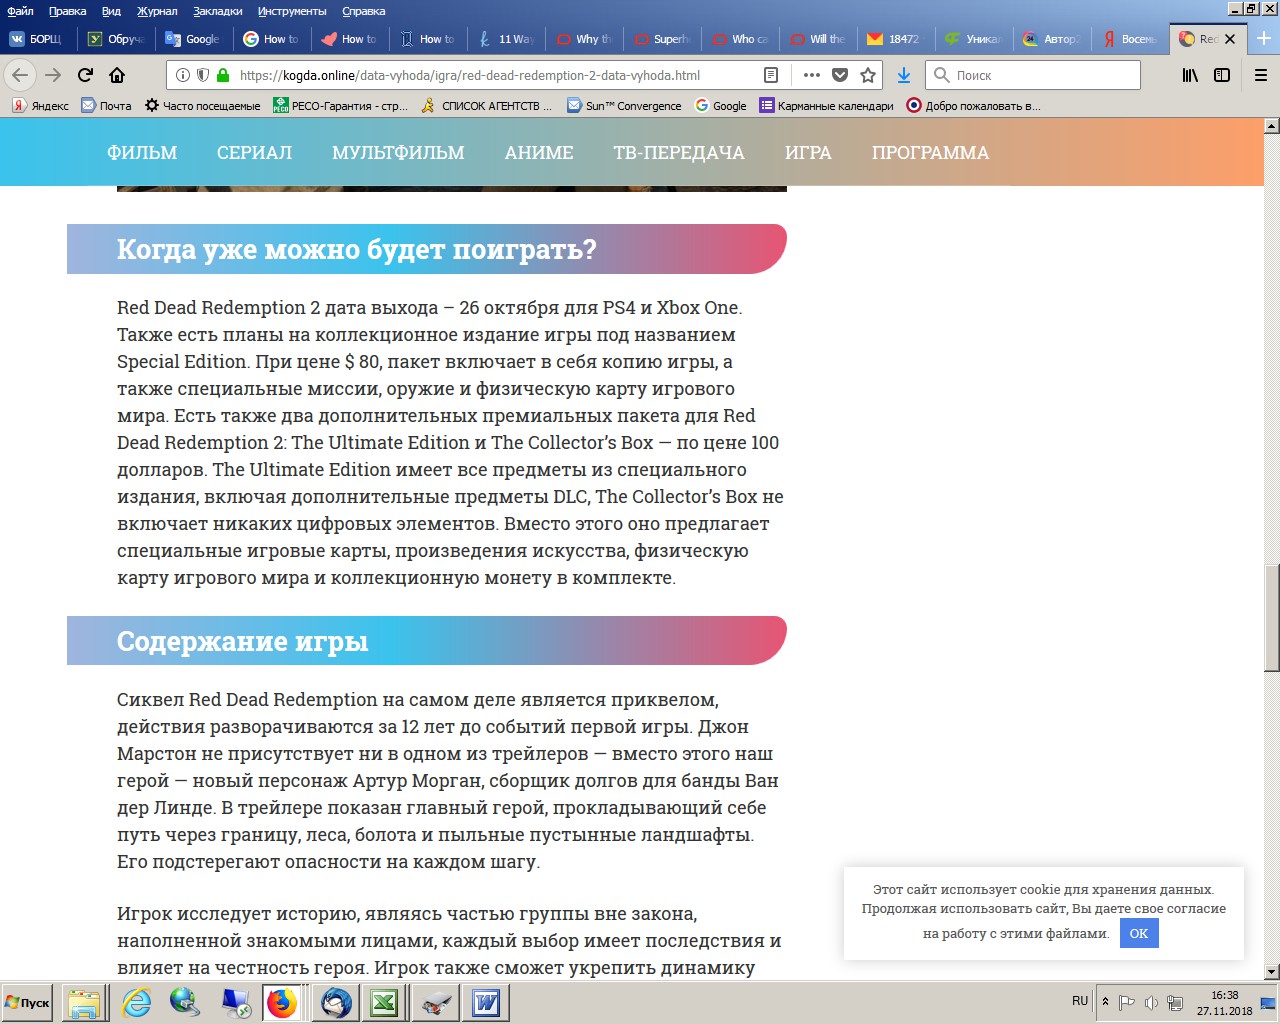Switch to the Who ca tab
The image size is (1280, 1024).
tap(741, 39)
